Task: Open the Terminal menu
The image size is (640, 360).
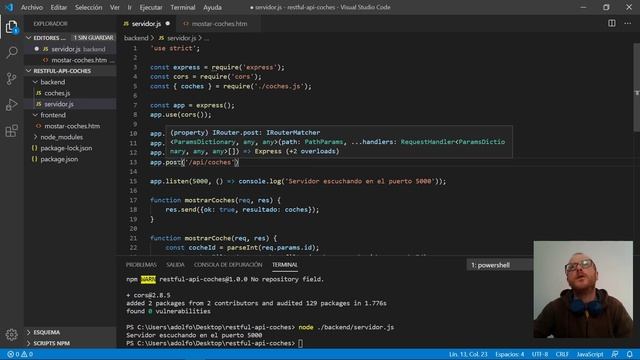Action: coord(183,7)
